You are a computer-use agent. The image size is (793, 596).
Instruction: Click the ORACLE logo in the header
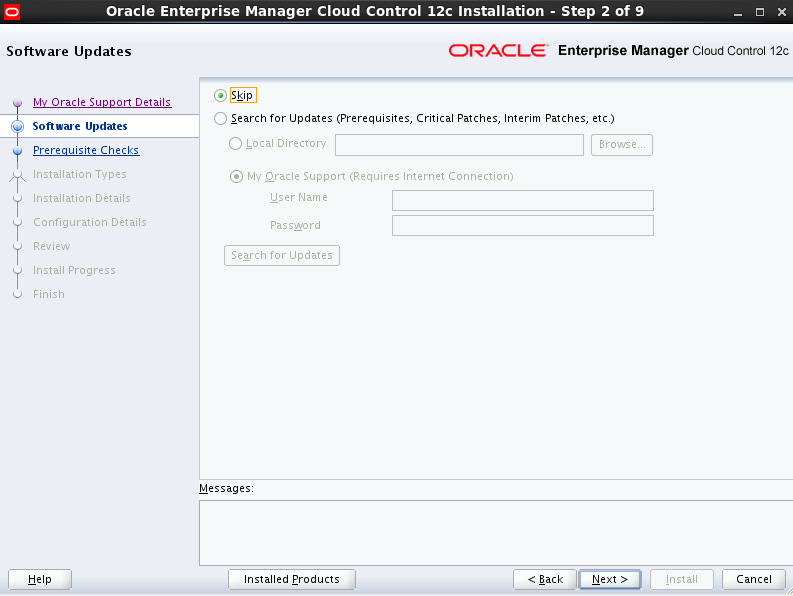pos(498,51)
